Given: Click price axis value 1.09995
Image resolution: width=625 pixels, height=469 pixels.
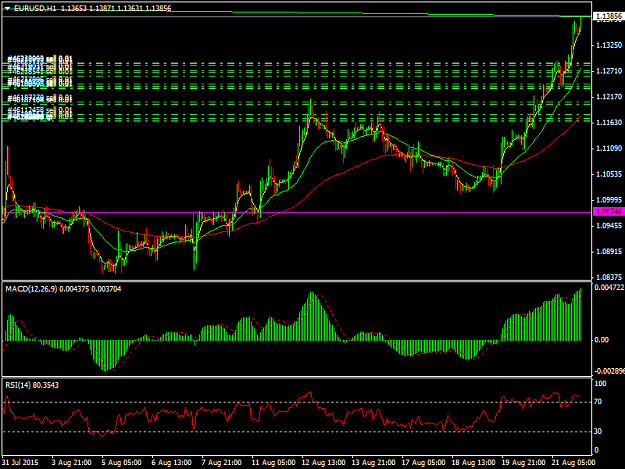Looking at the screenshot, I should (608, 200).
